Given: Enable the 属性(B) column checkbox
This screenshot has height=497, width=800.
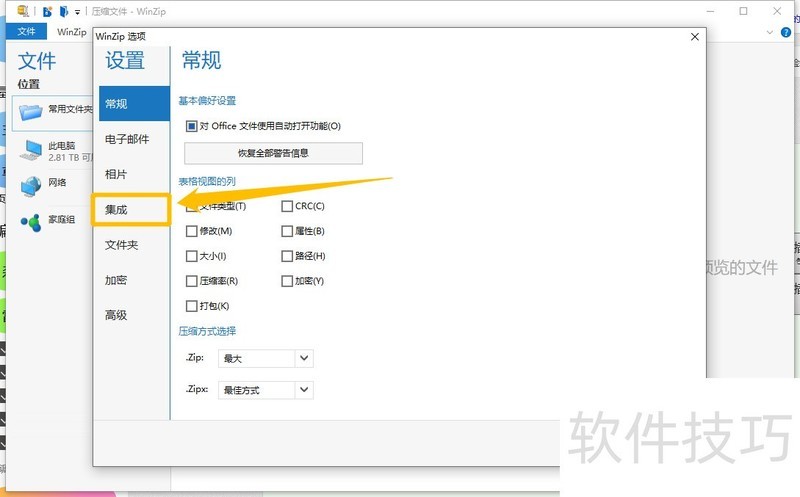Looking at the screenshot, I should click(x=287, y=231).
